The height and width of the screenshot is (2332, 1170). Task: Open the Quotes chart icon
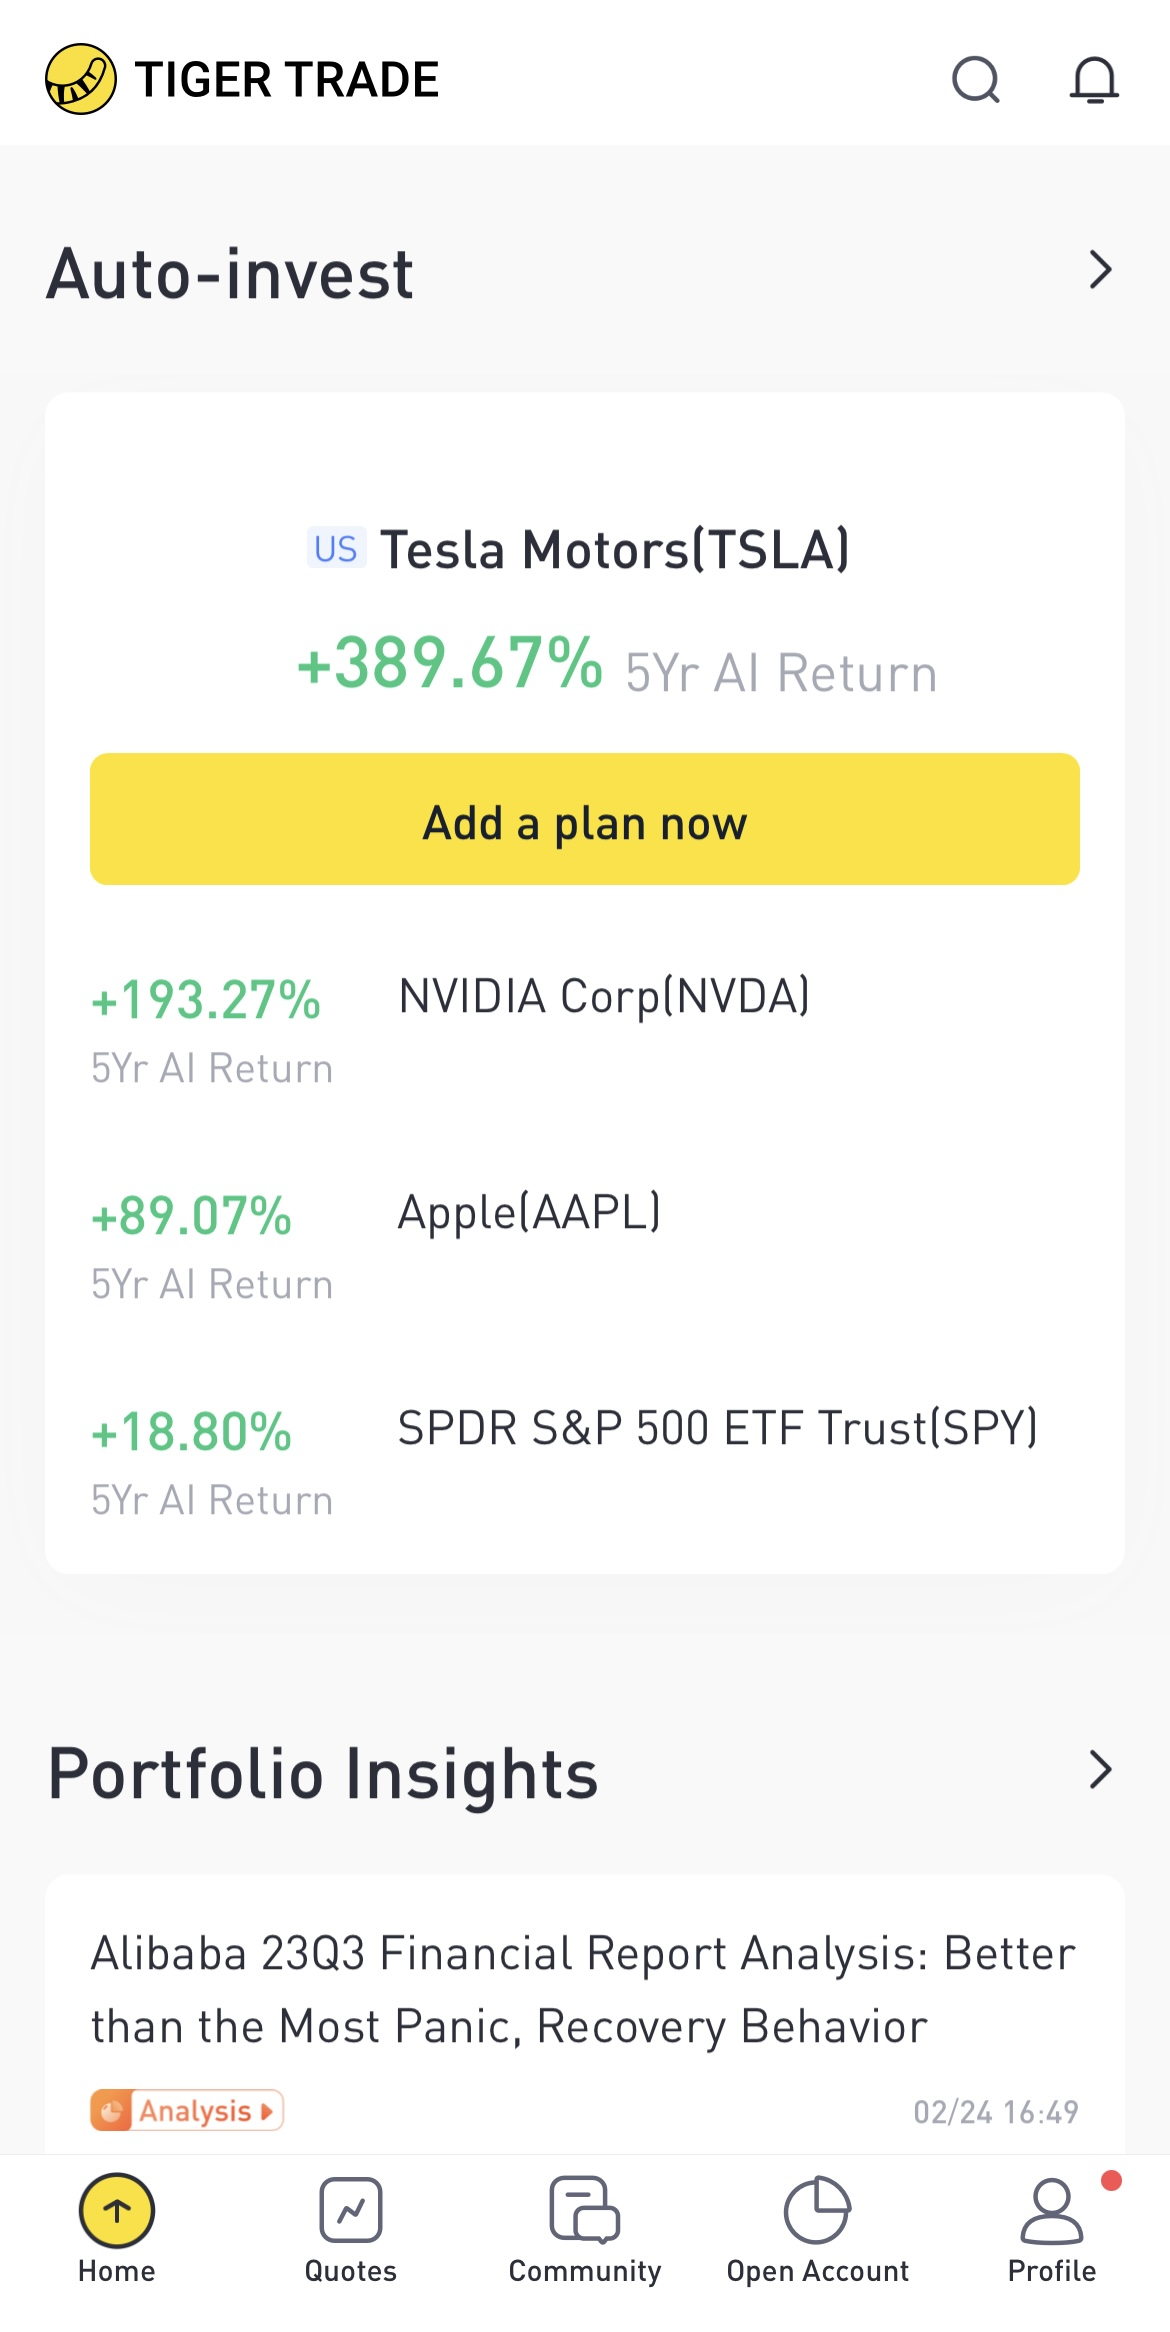(x=351, y=2210)
